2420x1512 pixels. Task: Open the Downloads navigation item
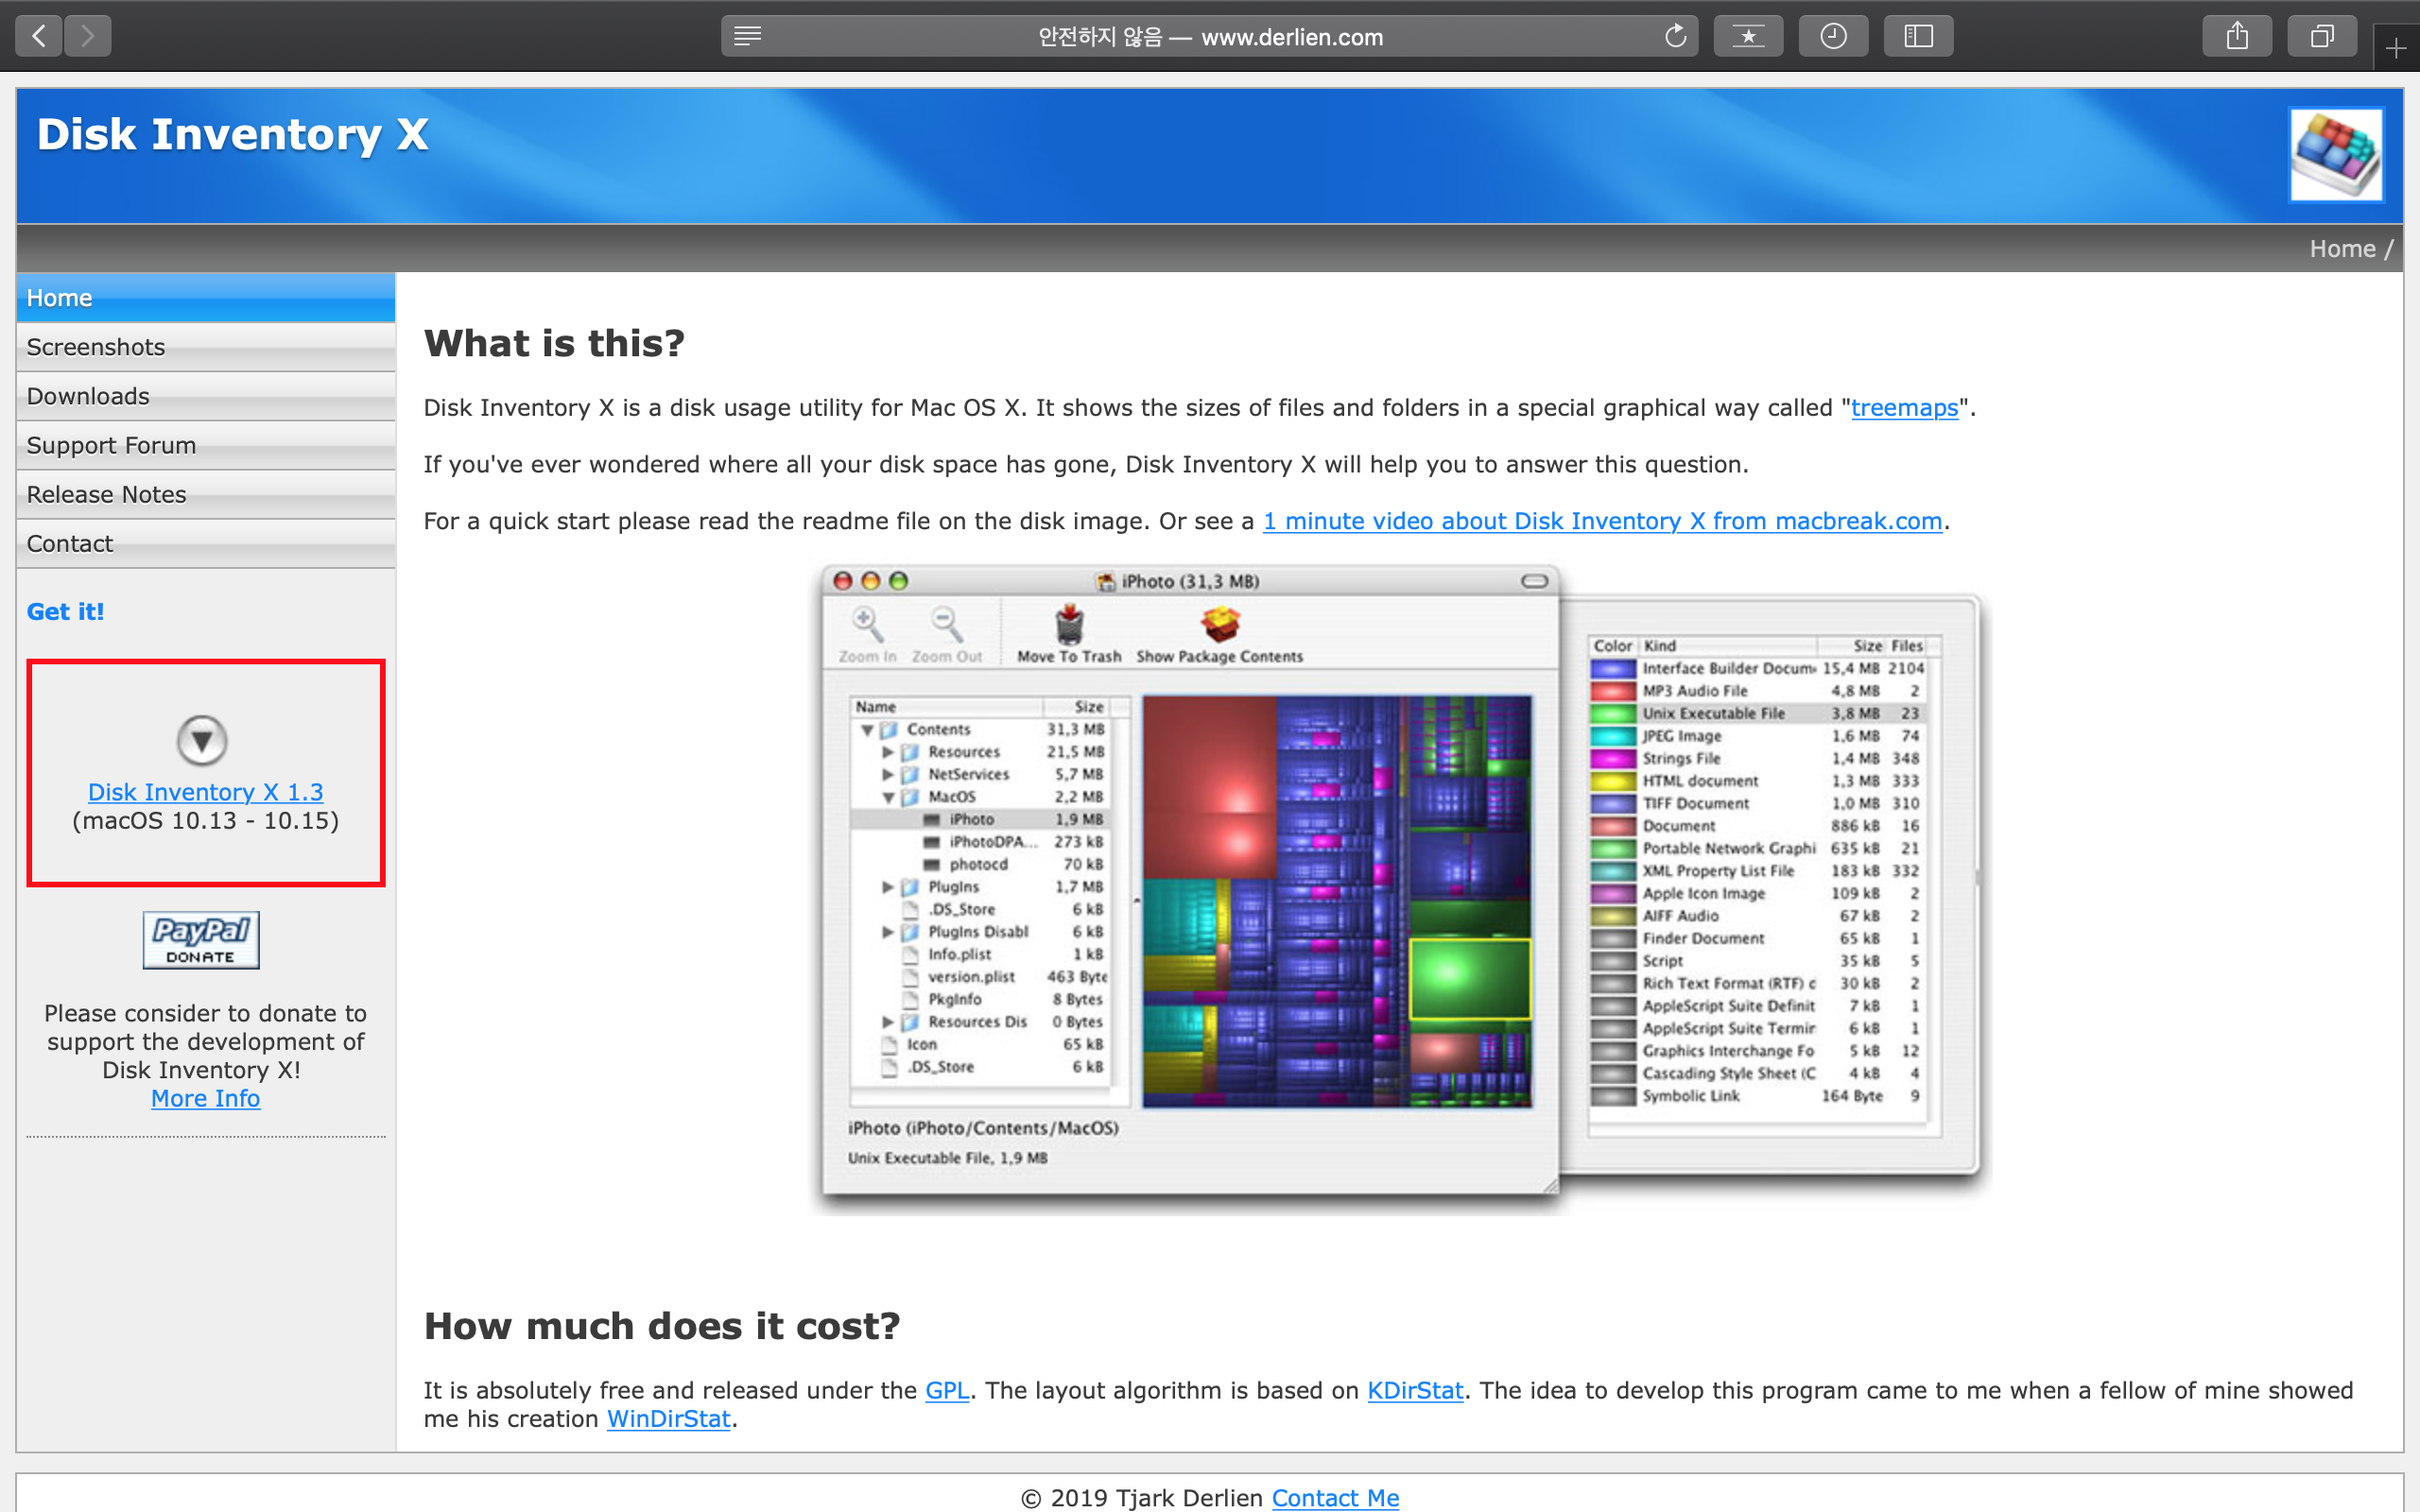tap(88, 396)
